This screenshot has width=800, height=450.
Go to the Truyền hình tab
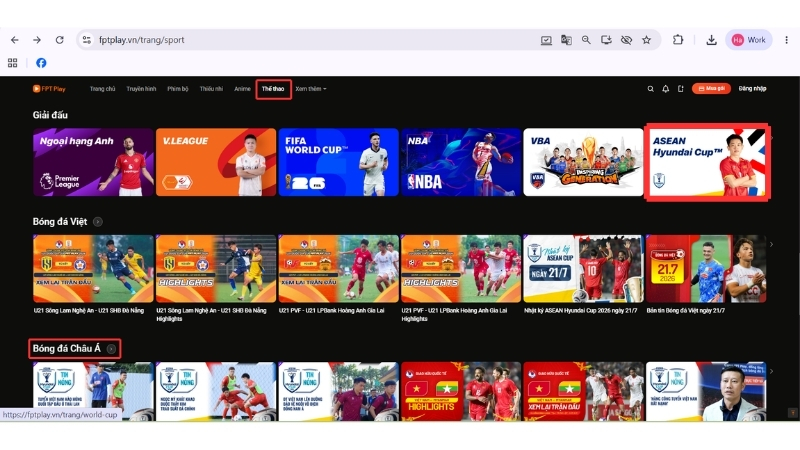(x=141, y=89)
